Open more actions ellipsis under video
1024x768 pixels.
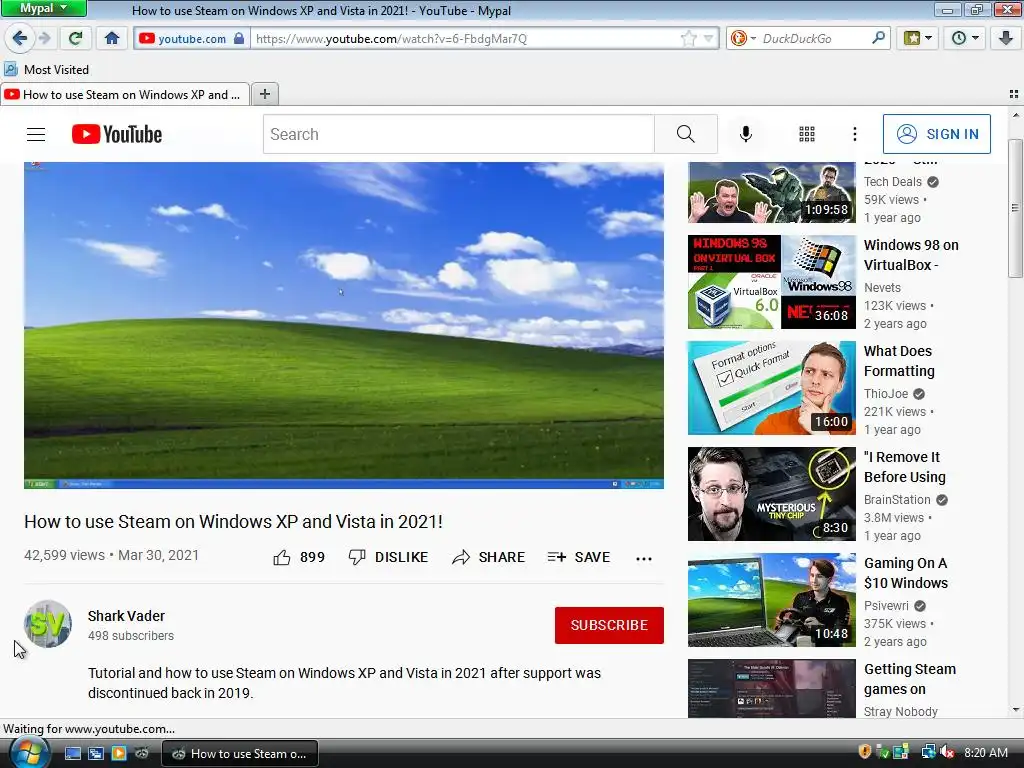(x=643, y=558)
